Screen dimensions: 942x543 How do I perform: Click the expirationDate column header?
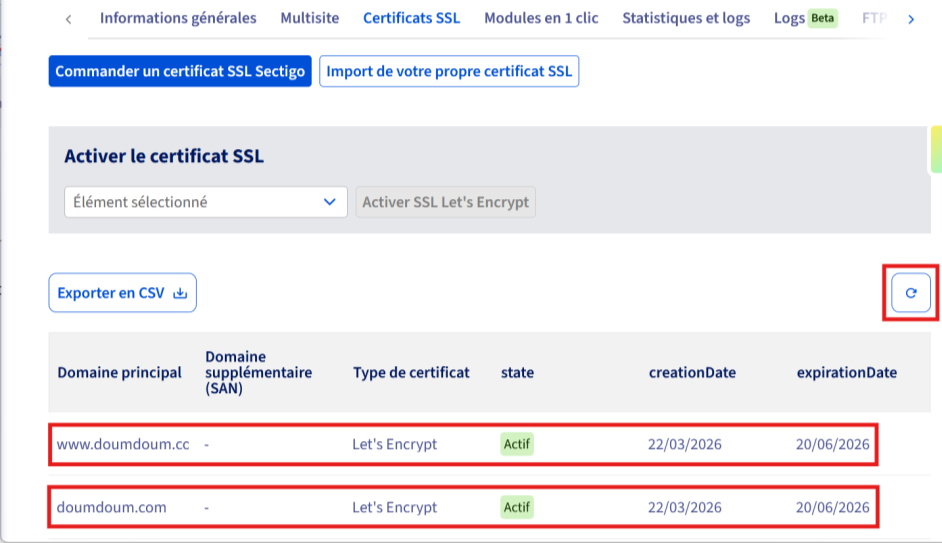click(x=846, y=372)
